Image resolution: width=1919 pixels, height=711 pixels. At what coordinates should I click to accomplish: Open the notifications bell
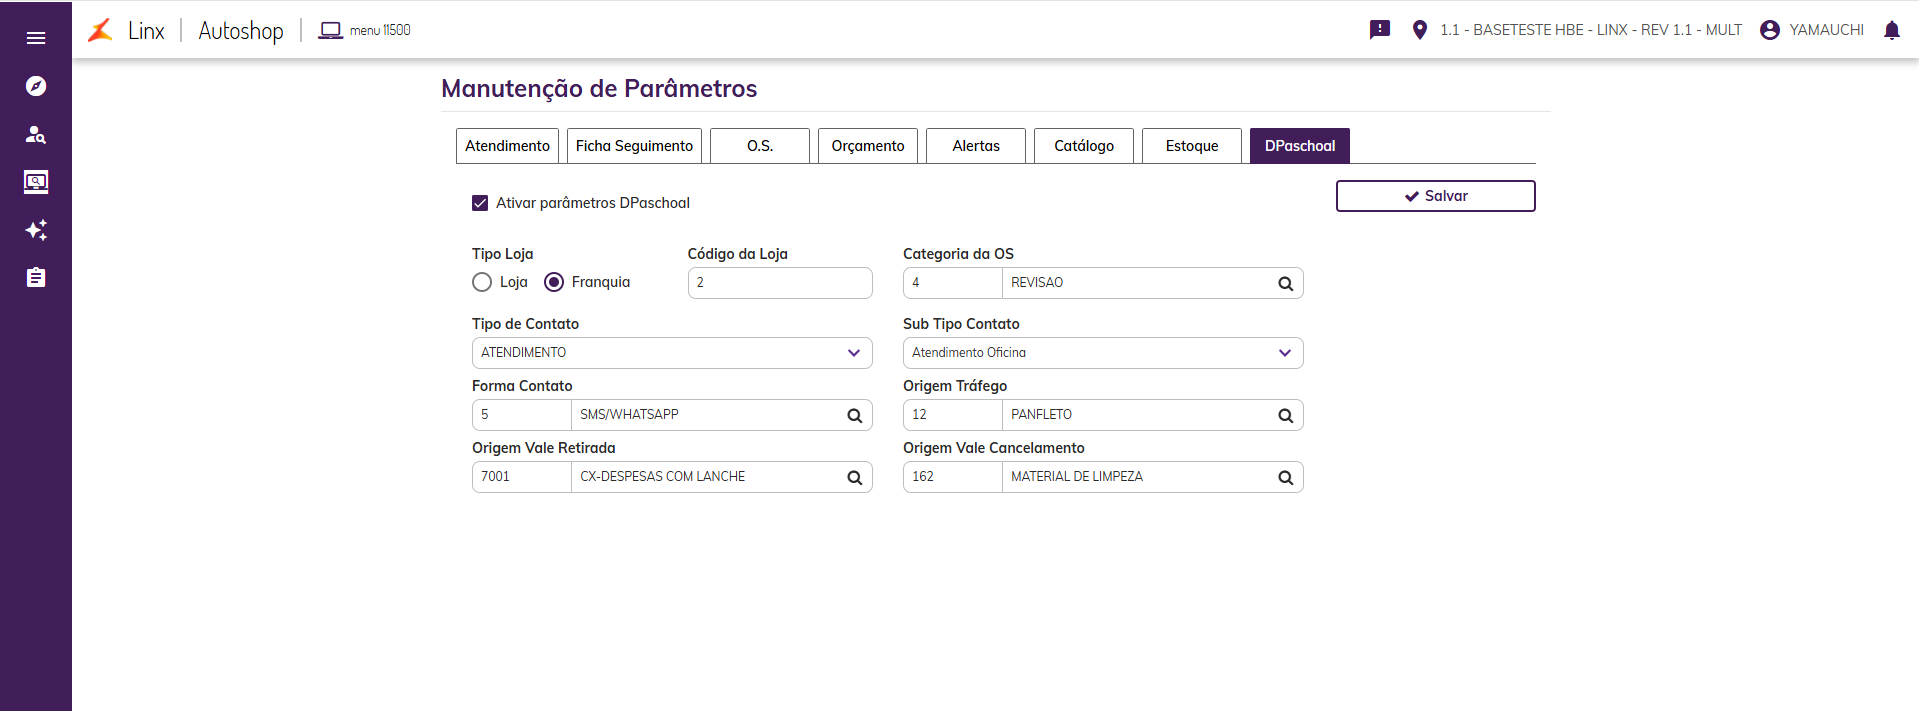1891,30
